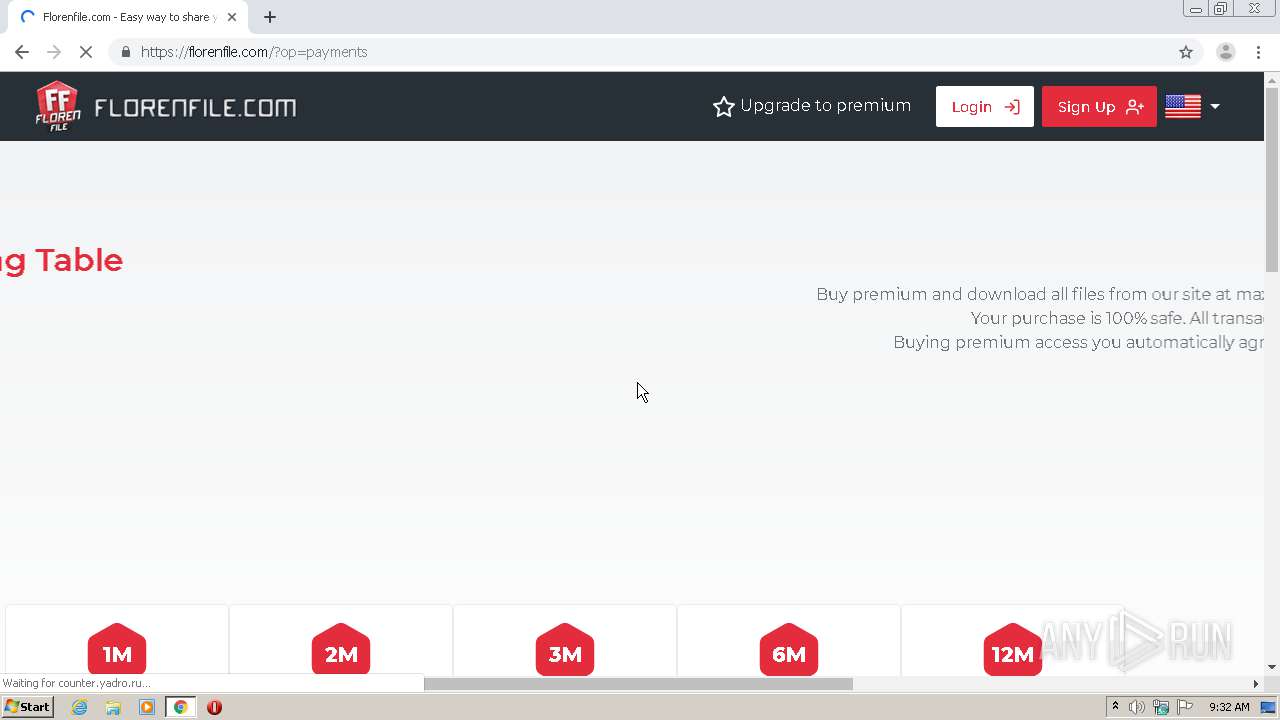Stop loading the page with X button

(x=86, y=52)
